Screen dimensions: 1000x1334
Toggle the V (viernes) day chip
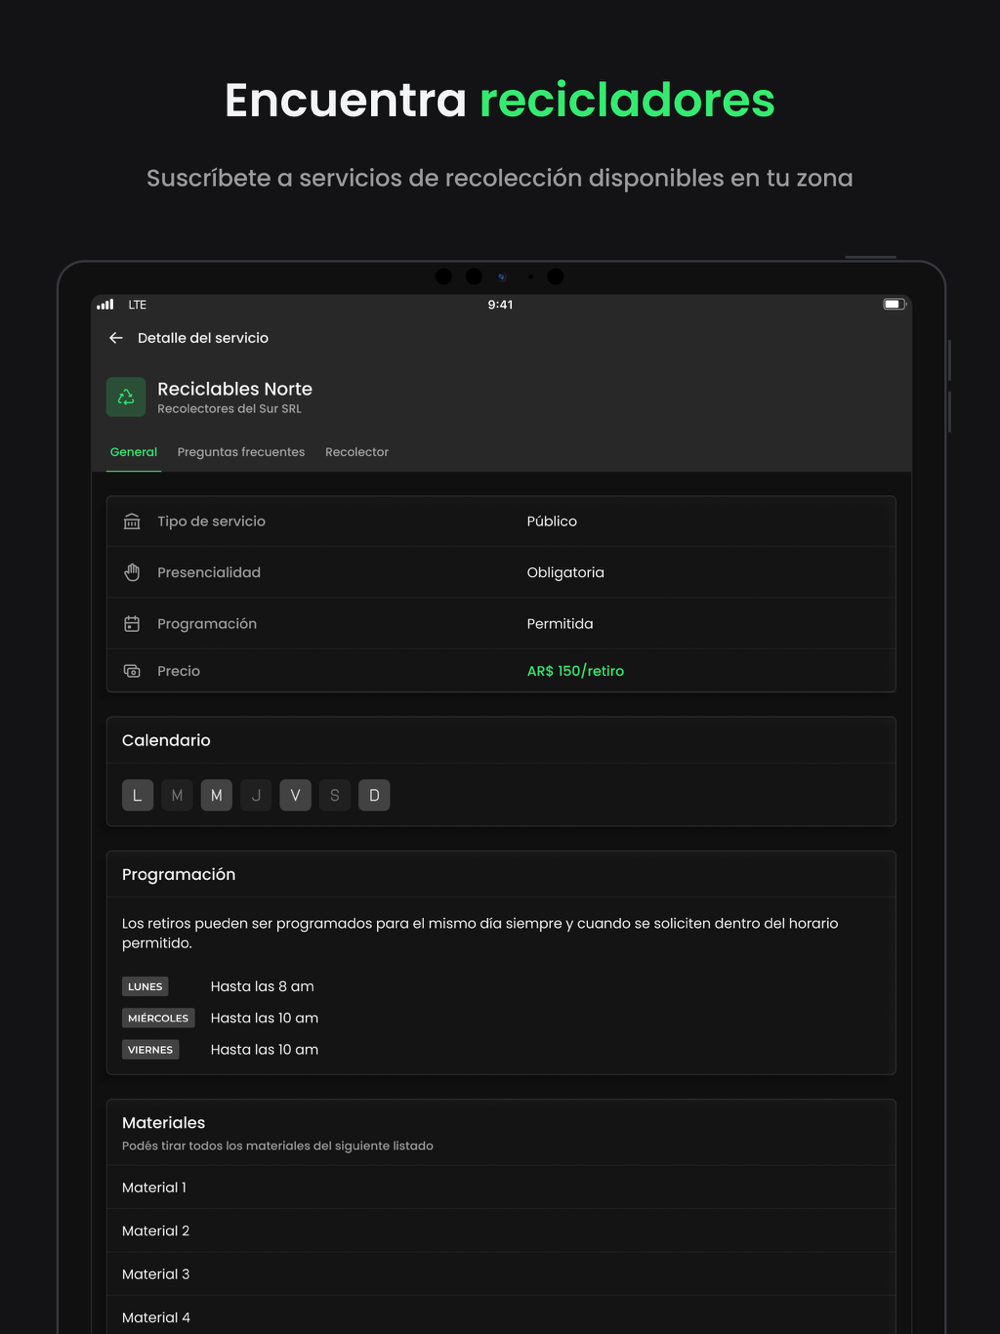(x=295, y=795)
